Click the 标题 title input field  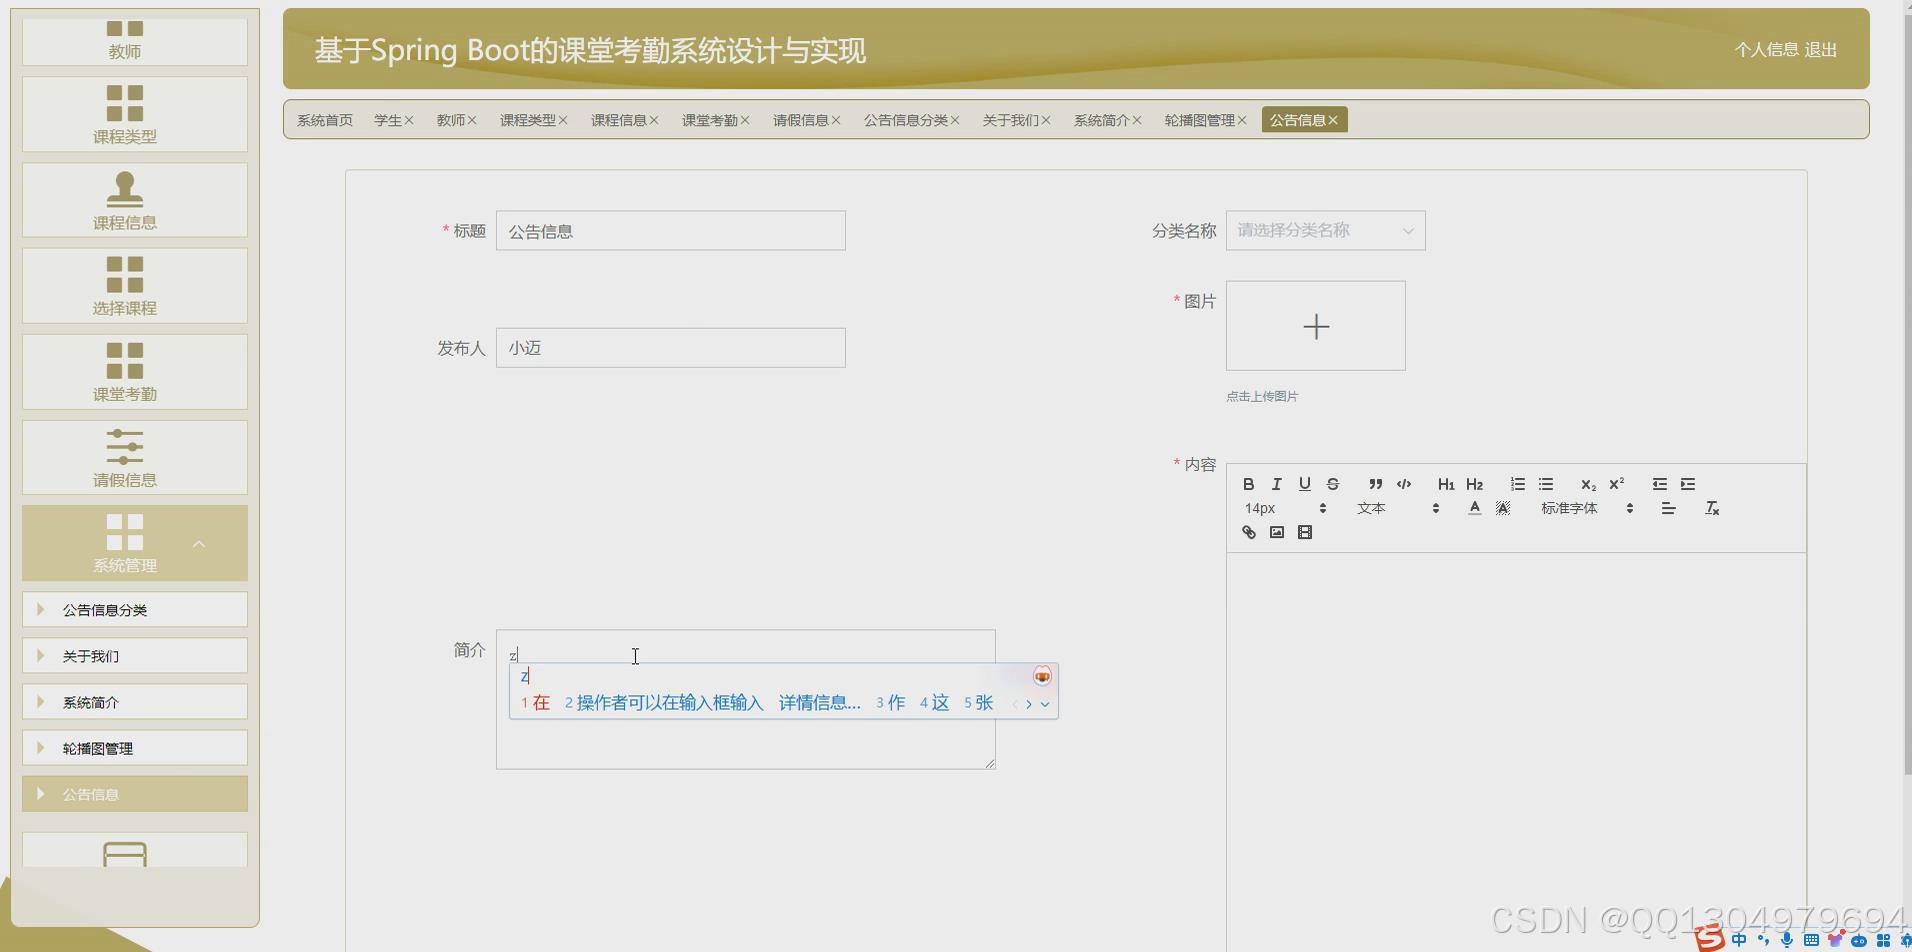(670, 230)
